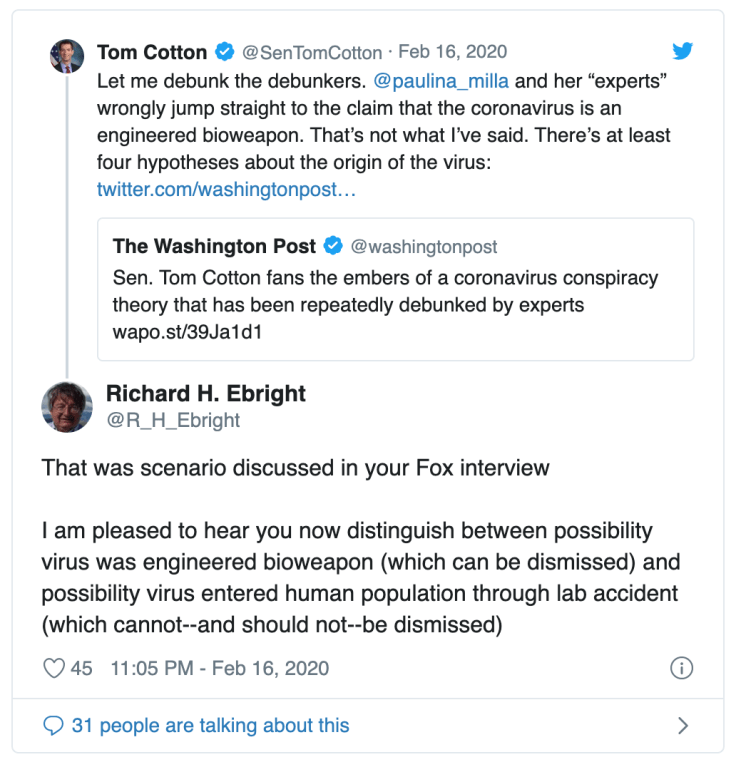Expand conversation with right chevron arrow

point(683,726)
